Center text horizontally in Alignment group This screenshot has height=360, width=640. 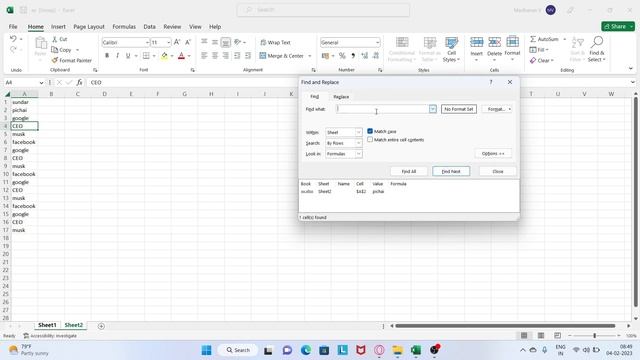(x=215, y=56)
